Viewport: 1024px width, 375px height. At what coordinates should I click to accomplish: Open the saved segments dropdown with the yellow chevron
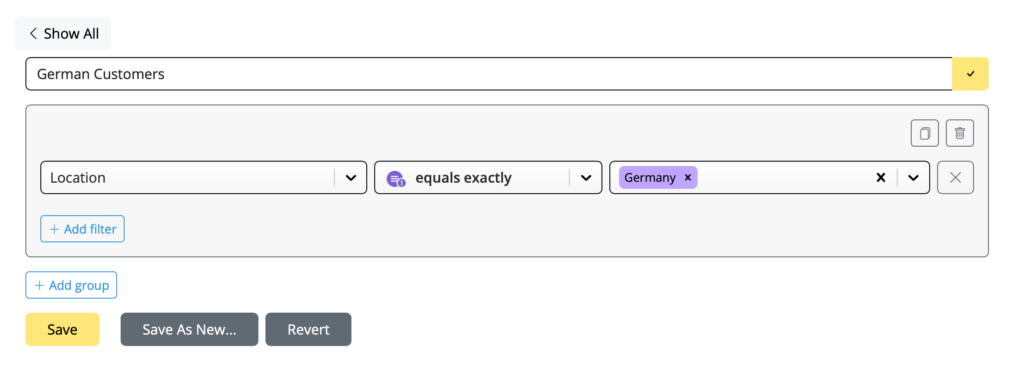pyautogui.click(x=970, y=74)
